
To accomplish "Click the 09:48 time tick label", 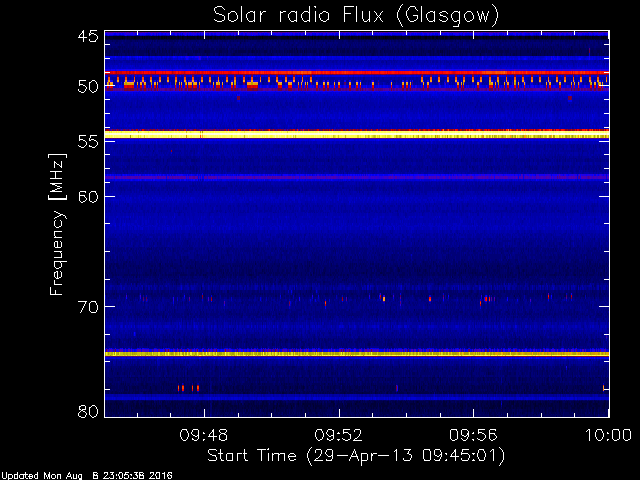I will [204, 436].
